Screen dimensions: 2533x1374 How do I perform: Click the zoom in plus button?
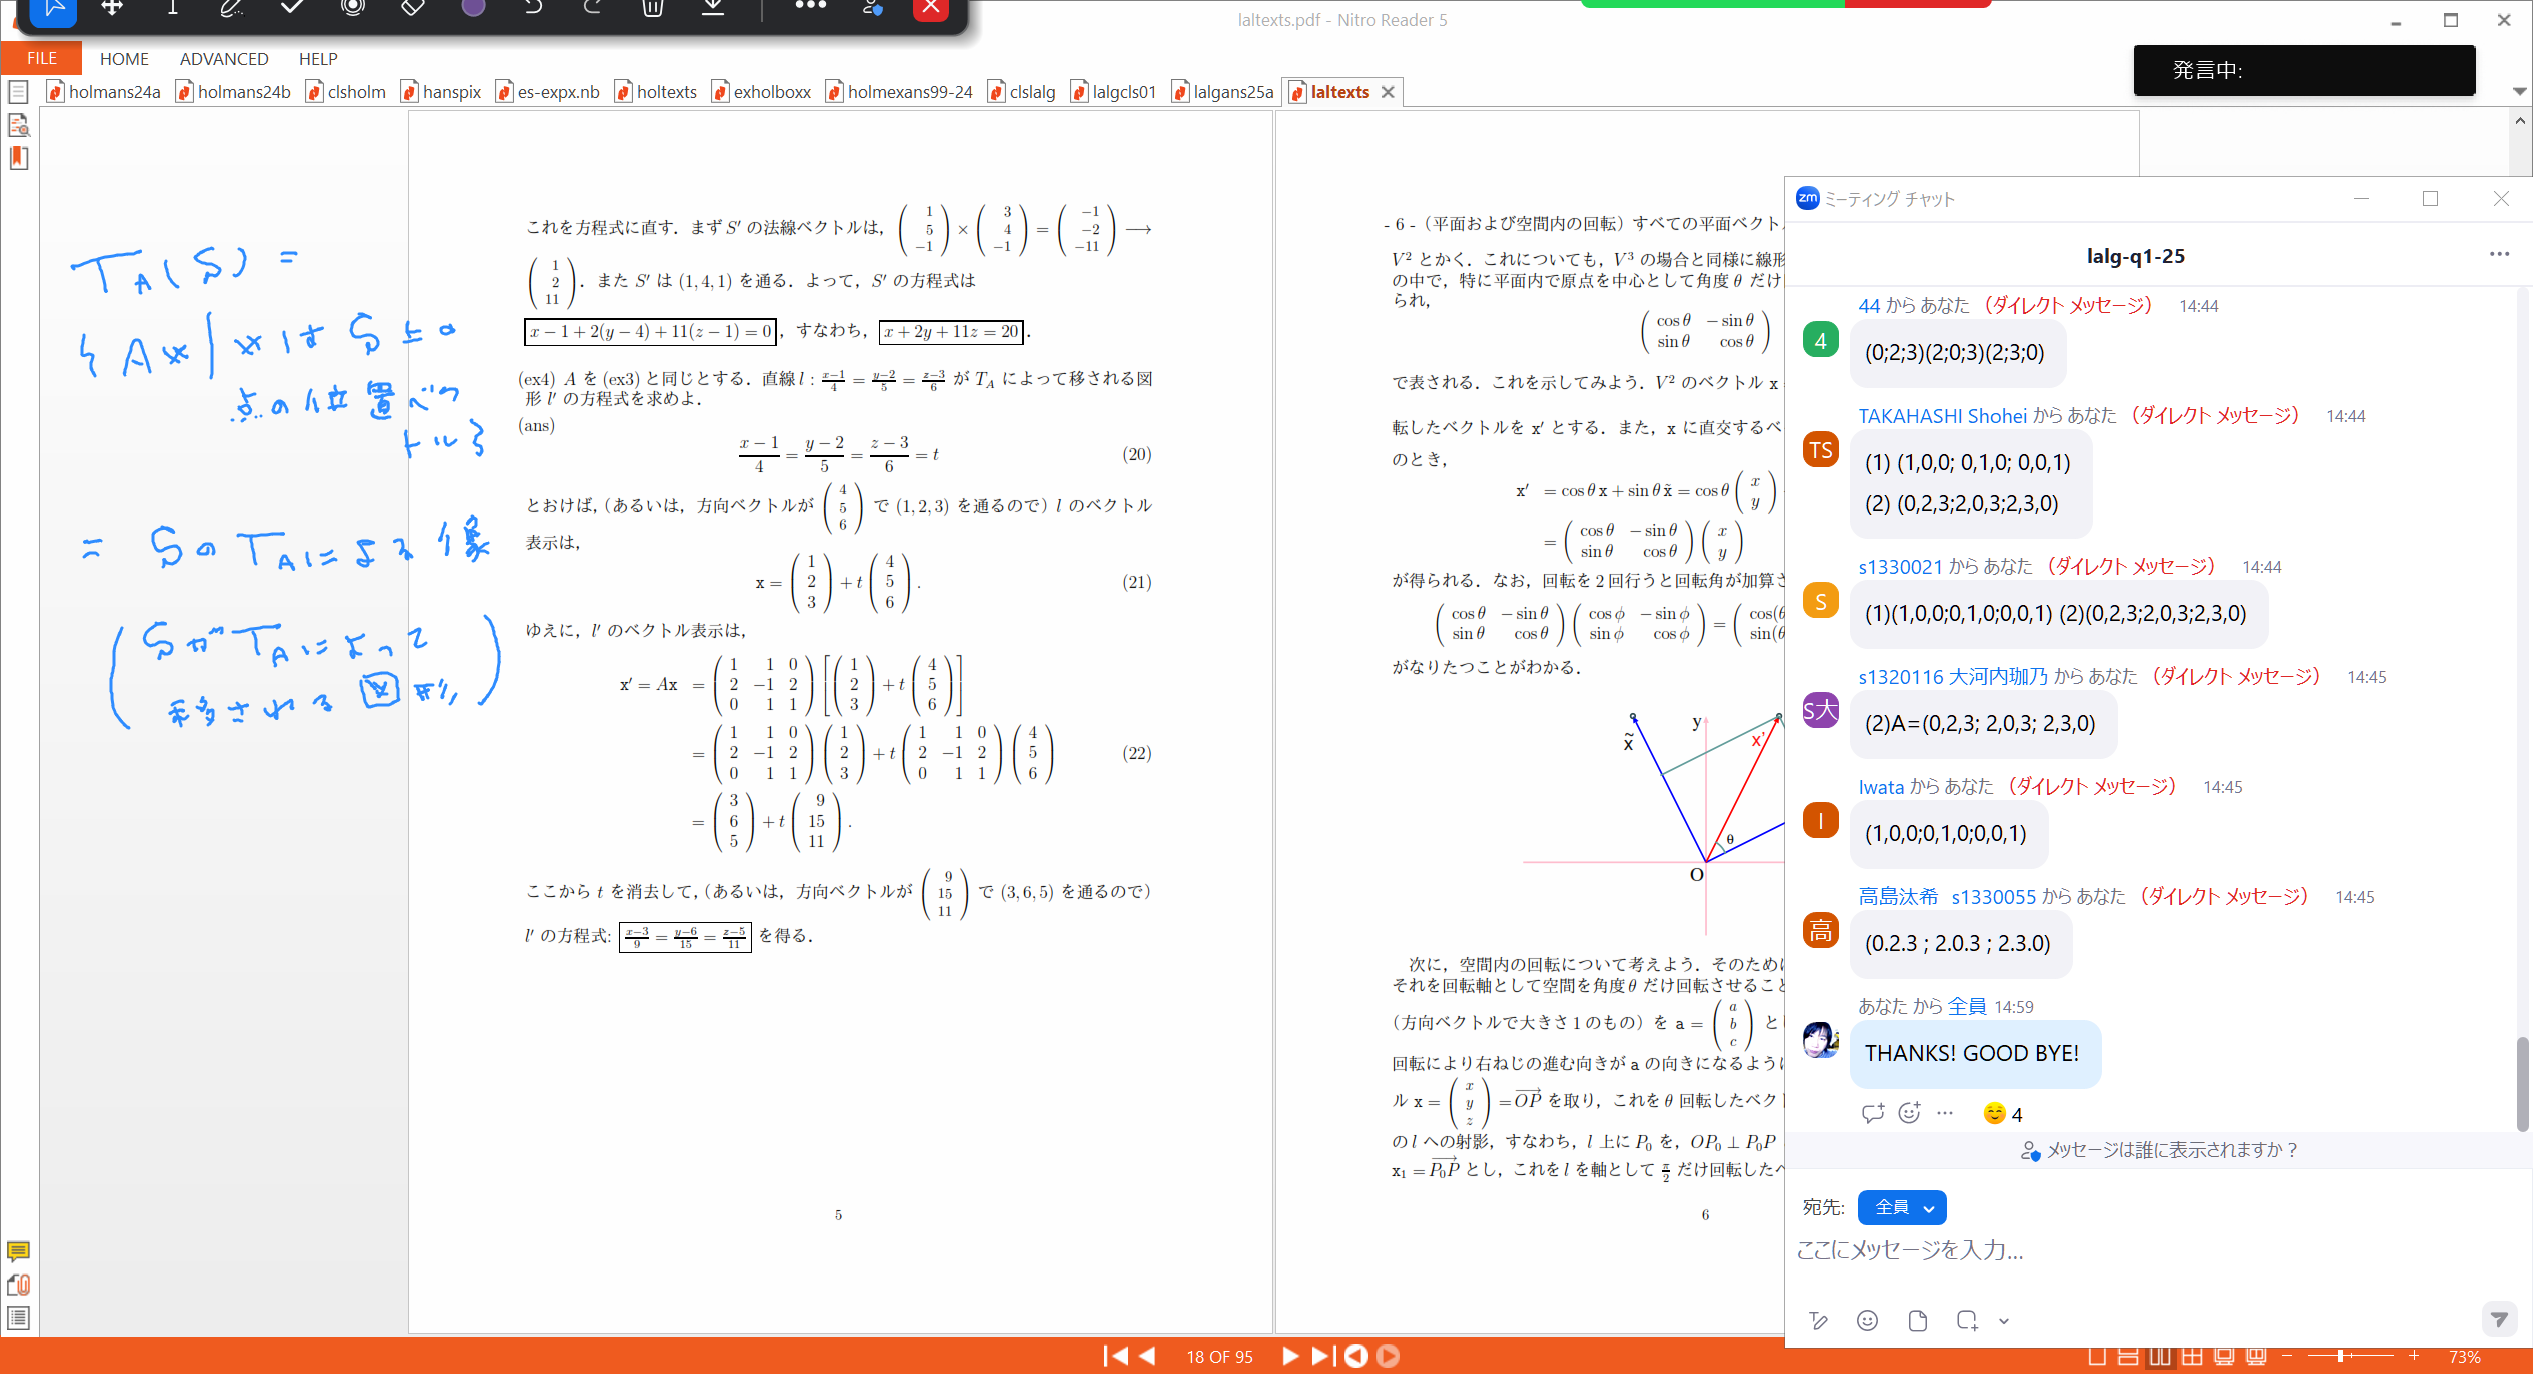tap(2414, 1357)
